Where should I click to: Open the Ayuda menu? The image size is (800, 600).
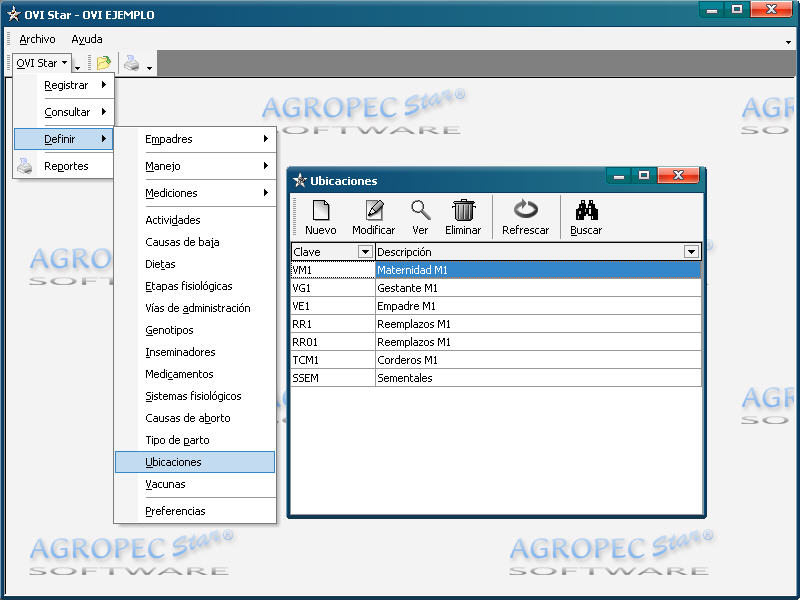[87, 39]
